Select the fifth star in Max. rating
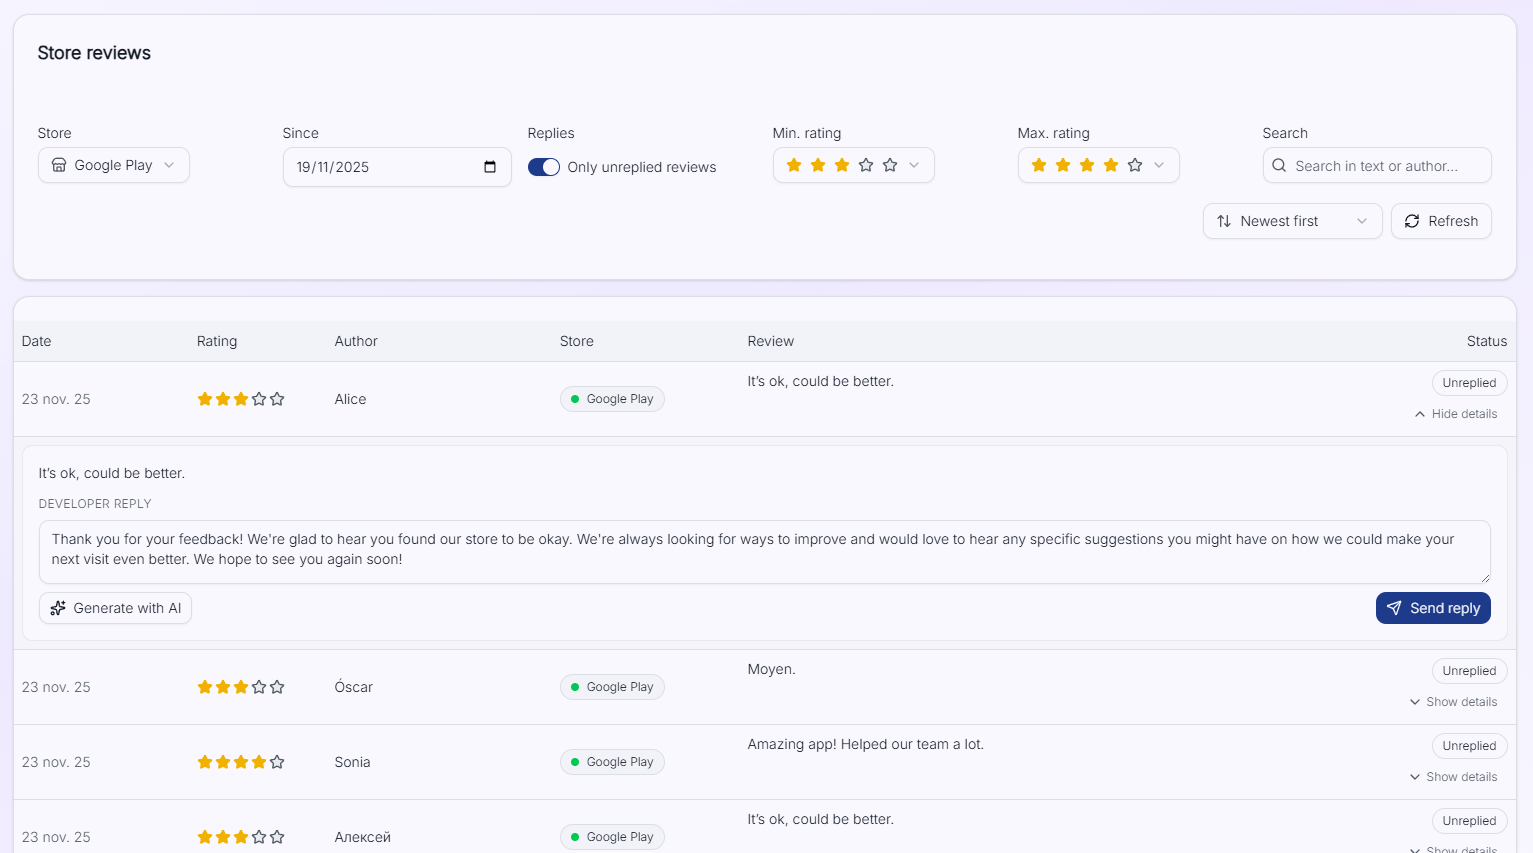1533x853 pixels. tap(1134, 164)
